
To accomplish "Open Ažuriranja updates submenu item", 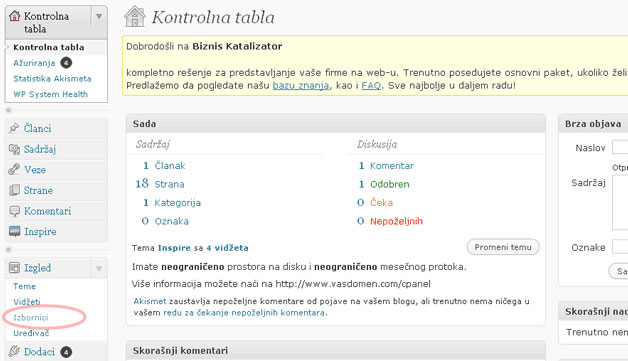I will [x=34, y=63].
